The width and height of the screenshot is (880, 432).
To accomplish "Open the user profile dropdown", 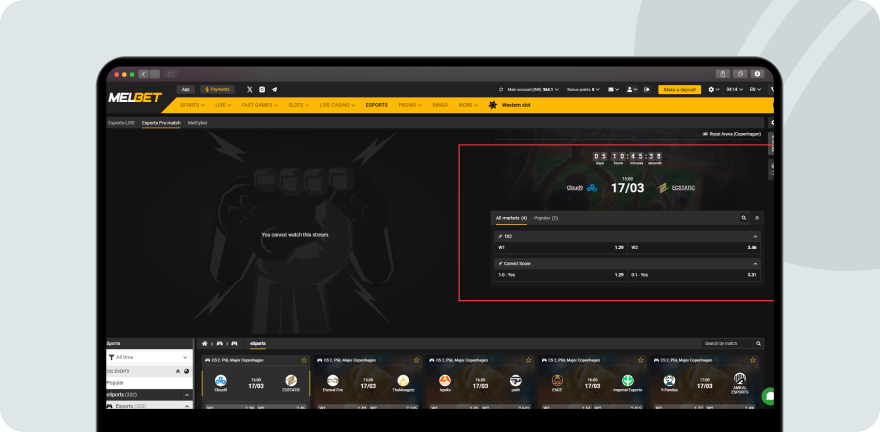I will tap(632, 89).
